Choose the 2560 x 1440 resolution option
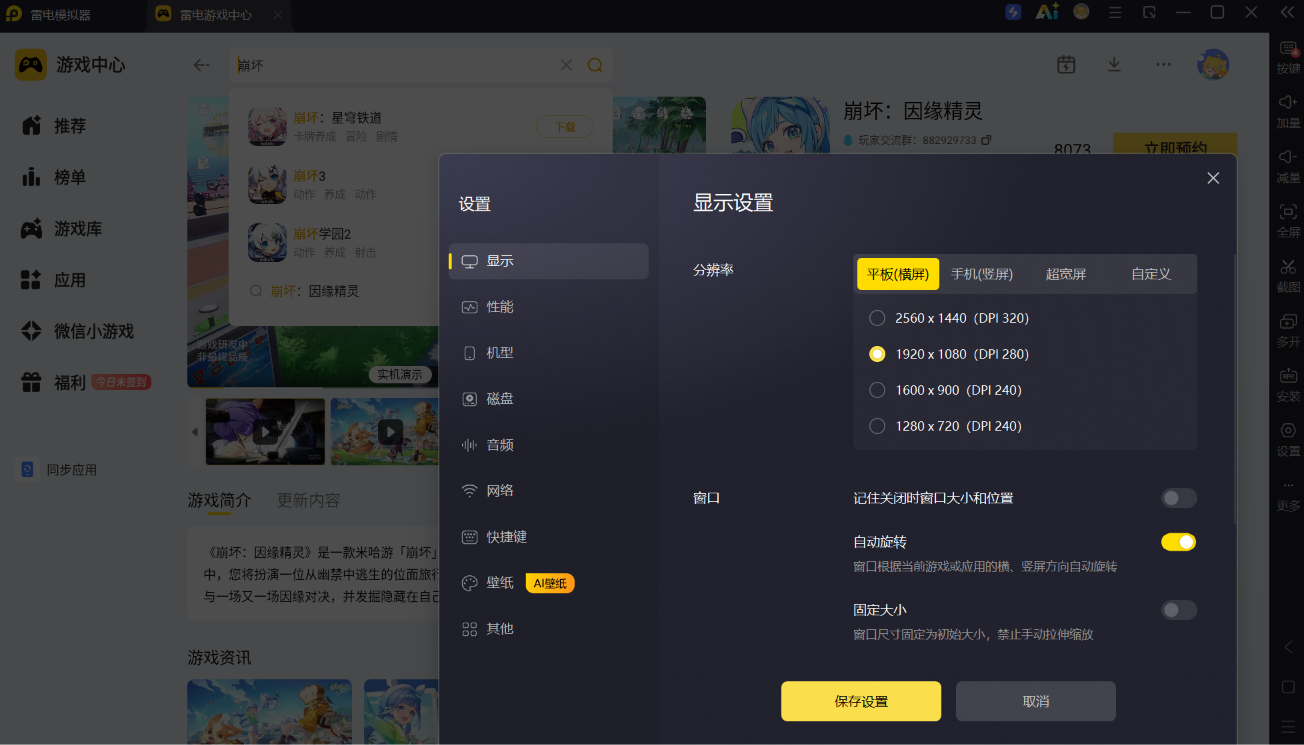 (x=949, y=318)
